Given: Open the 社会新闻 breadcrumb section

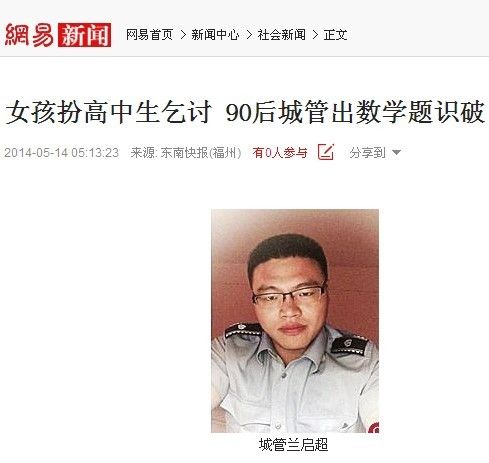Looking at the screenshot, I should click(x=281, y=35).
